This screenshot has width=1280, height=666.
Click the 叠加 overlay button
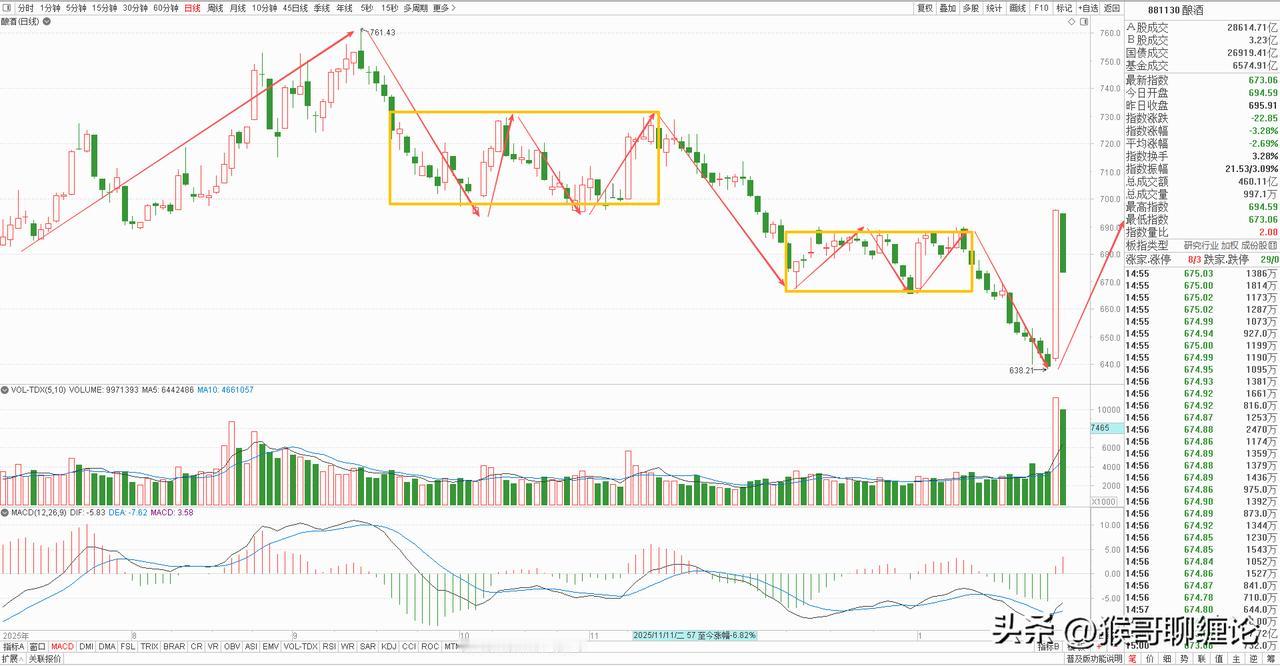948,8
